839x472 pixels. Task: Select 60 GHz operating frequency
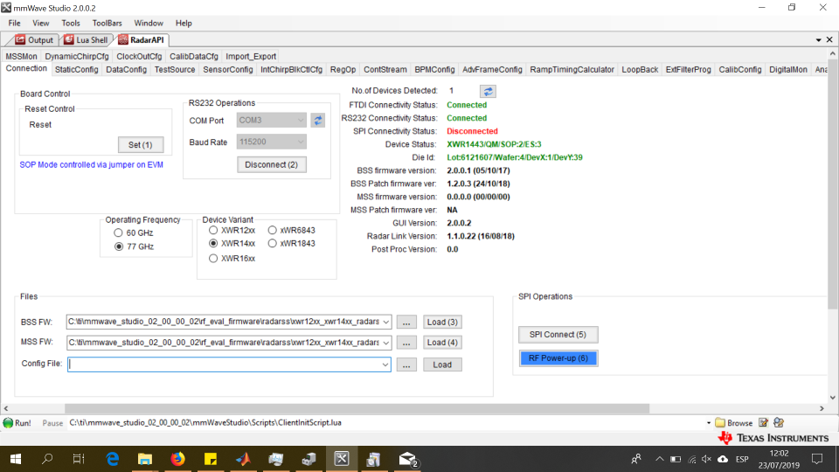coord(118,233)
